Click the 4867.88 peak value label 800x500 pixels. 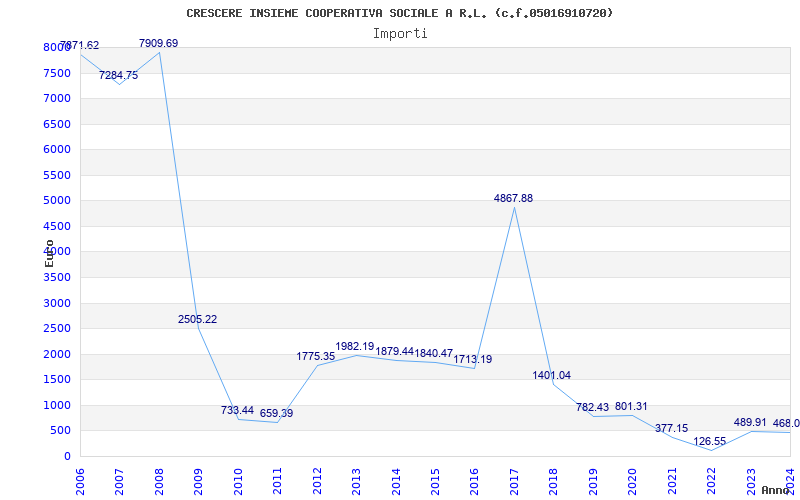(513, 198)
